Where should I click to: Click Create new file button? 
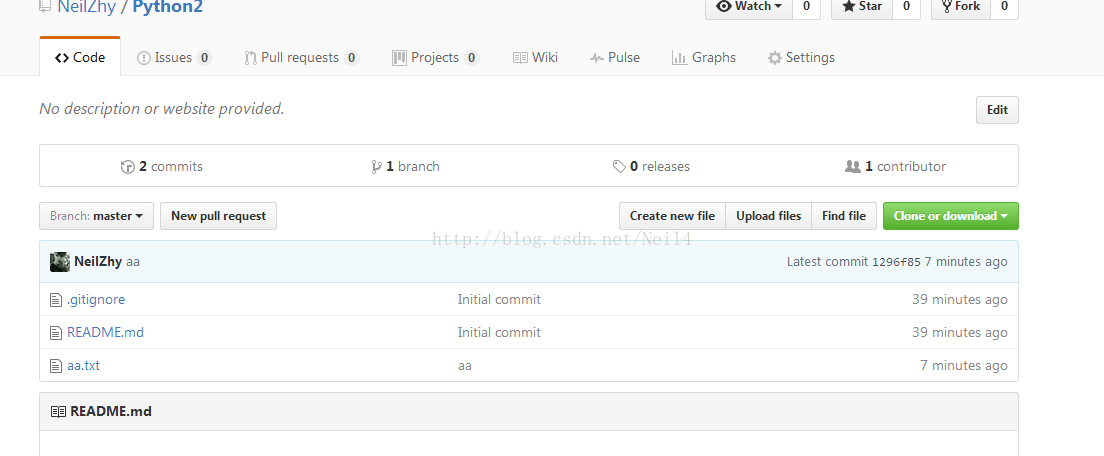[x=672, y=216]
